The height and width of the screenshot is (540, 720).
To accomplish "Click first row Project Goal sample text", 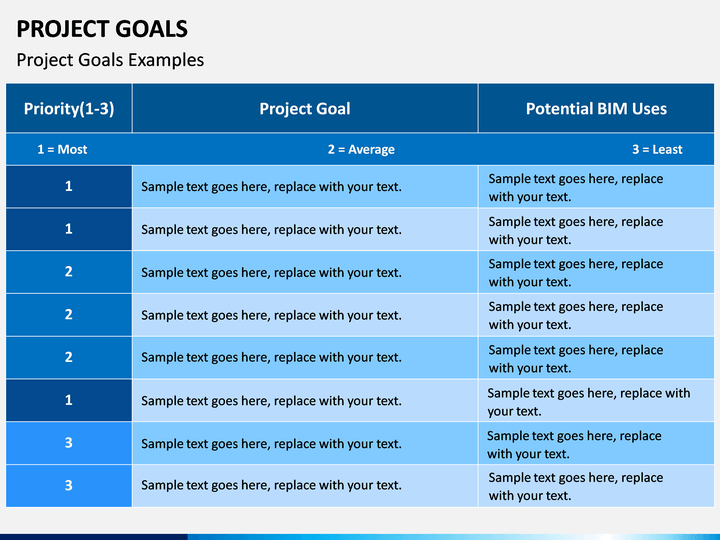I will pyautogui.click(x=271, y=187).
